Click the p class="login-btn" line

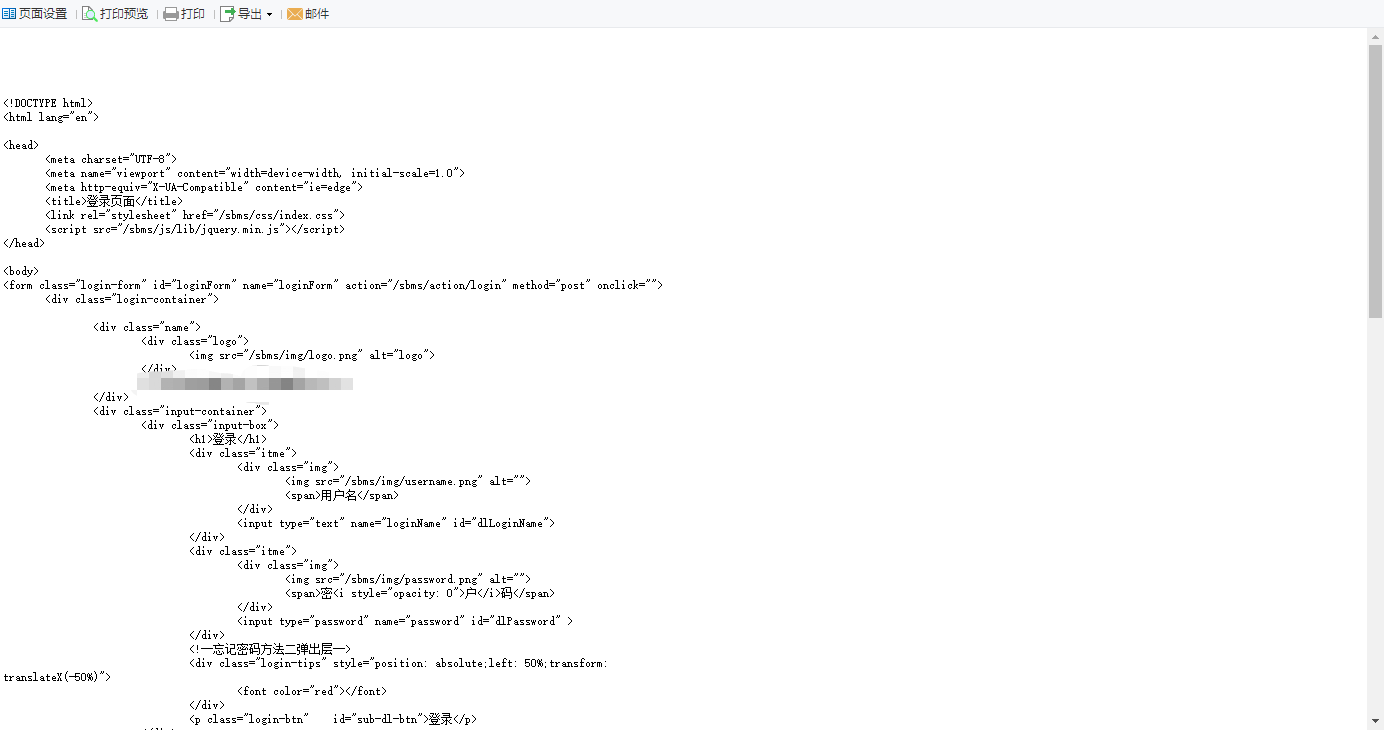(x=333, y=719)
